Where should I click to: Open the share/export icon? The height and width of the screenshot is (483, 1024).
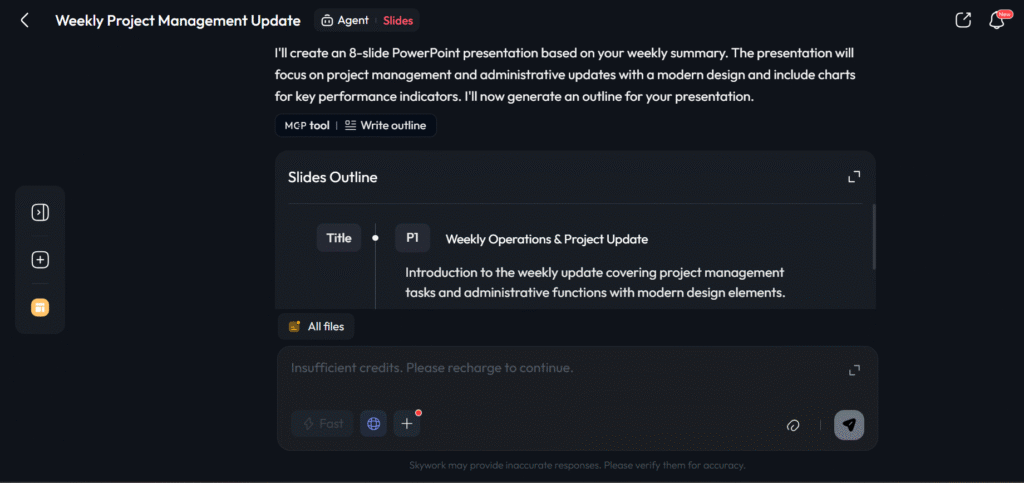click(963, 20)
